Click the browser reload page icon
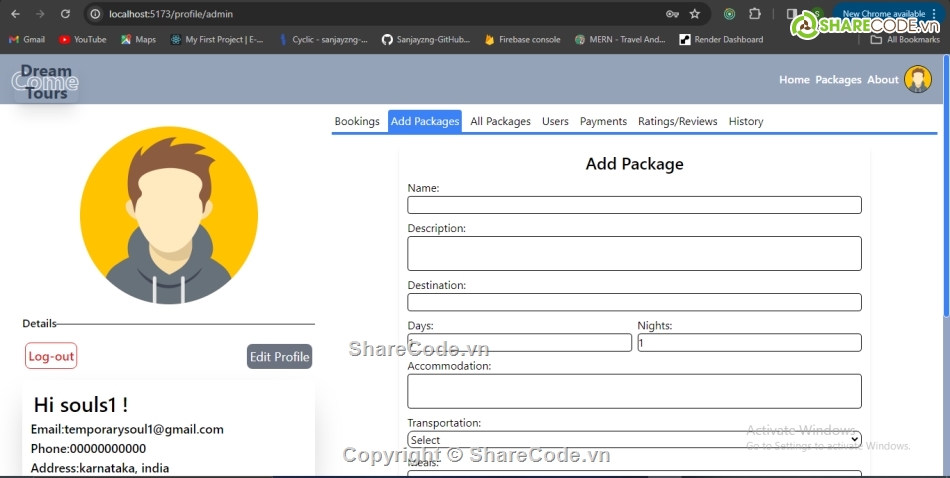This screenshot has height=478, width=950. (x=65, y=14)
